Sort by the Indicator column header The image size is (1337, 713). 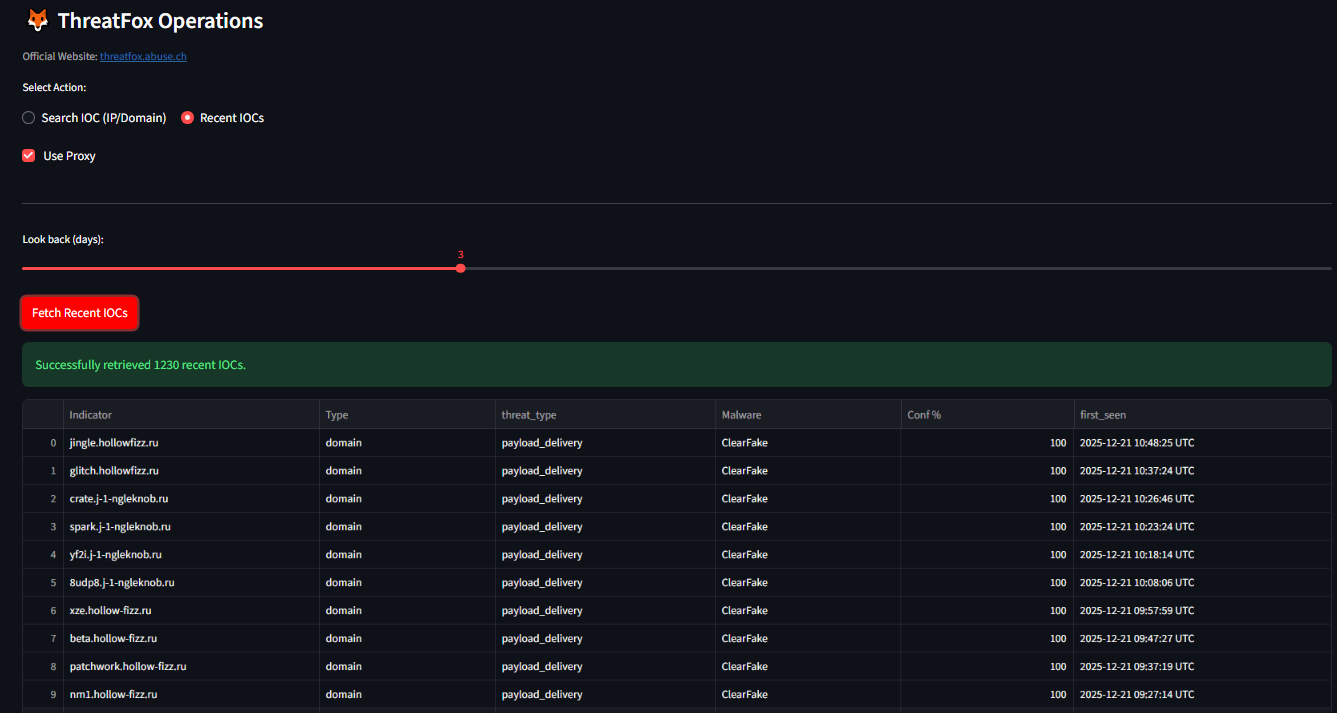[x=192, y=415]
